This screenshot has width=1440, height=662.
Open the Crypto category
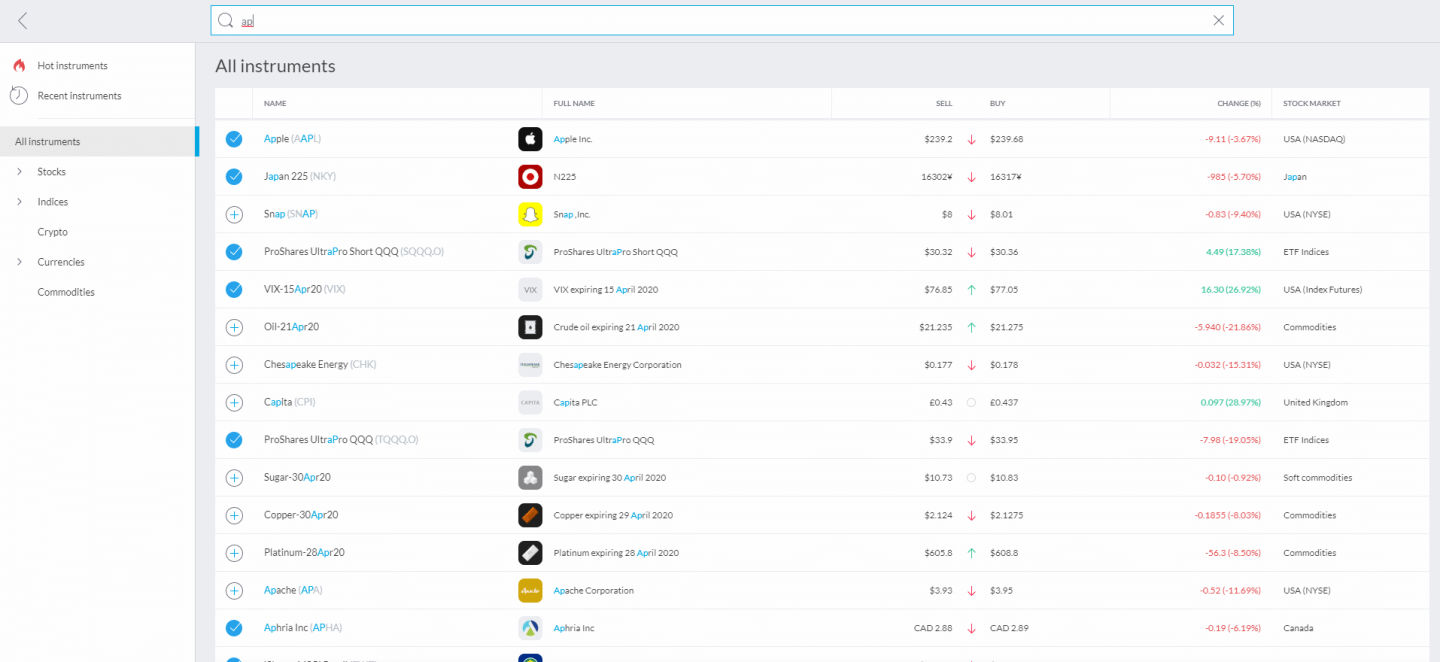(52, 232)
